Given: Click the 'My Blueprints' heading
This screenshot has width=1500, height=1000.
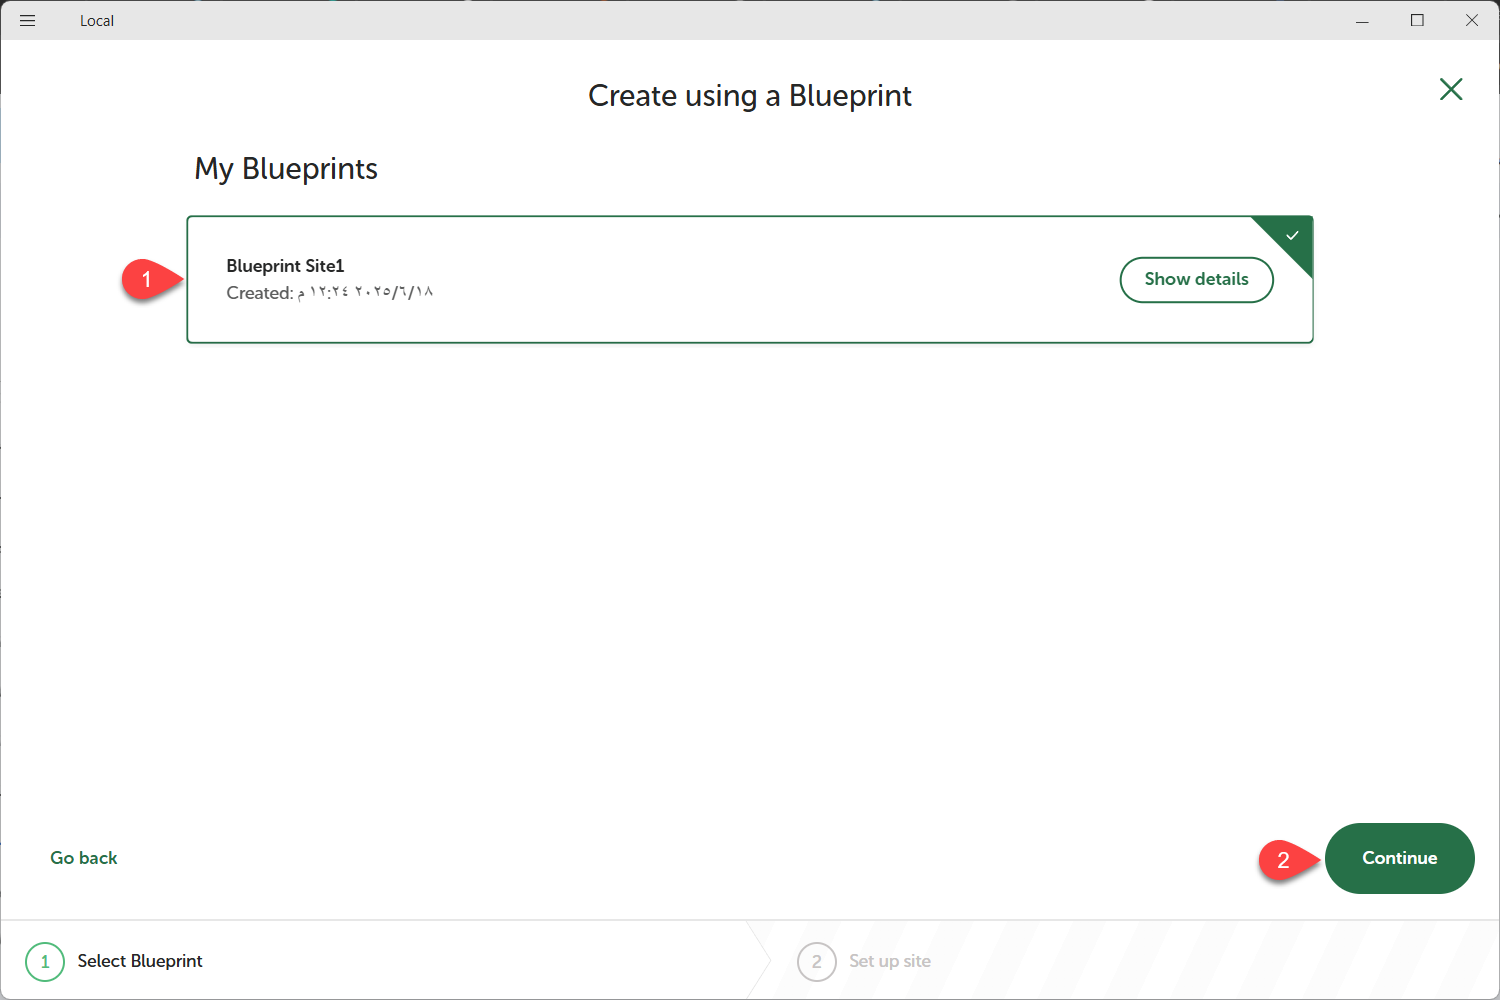Looking at the screenshot, I should point(286,169).
